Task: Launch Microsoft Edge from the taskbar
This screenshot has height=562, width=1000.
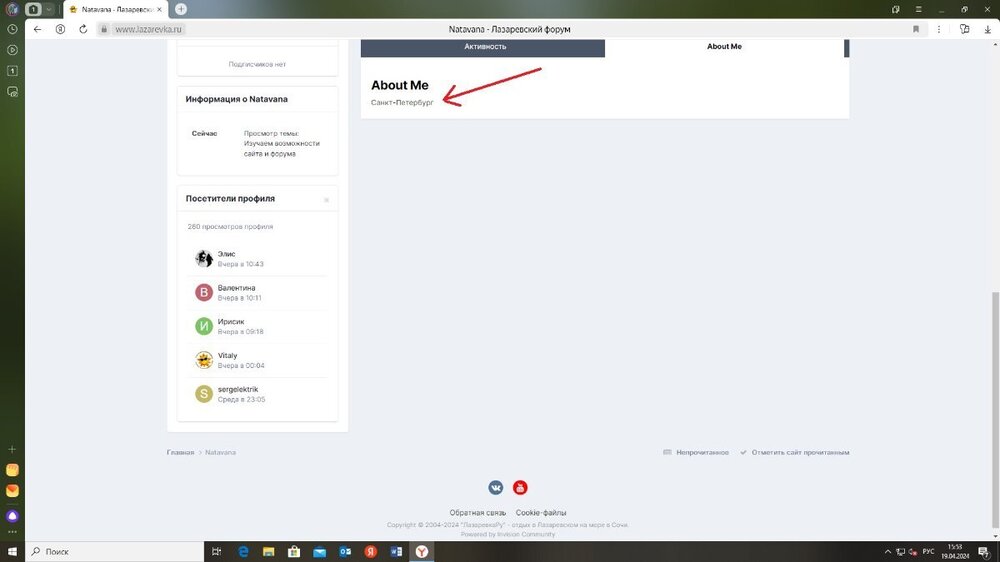Action: (x=243, y=551)
